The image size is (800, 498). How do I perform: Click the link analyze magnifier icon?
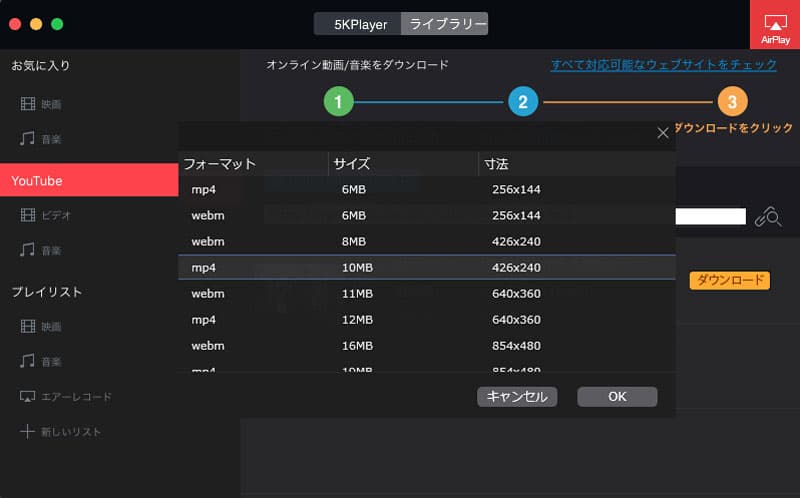(768, 216)
